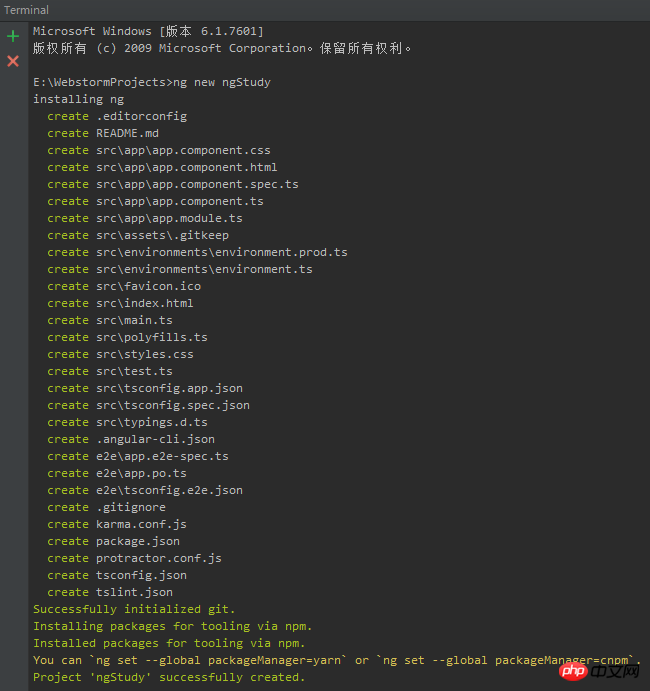This screenshot has height=691, width=650.
Task: Click the Microsoft Corporation copyright line
Action: click(x=222, y=48)
